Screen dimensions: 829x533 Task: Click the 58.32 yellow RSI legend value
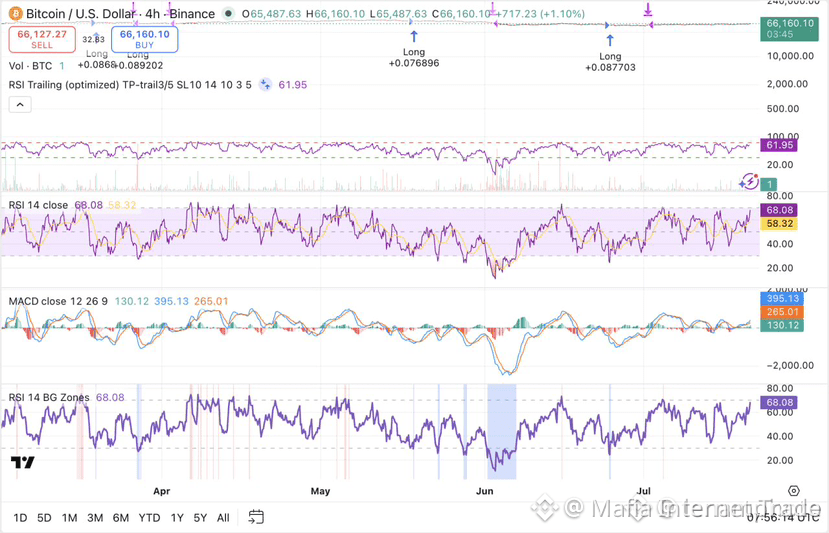pyautogui.click(x=122, y=205)
